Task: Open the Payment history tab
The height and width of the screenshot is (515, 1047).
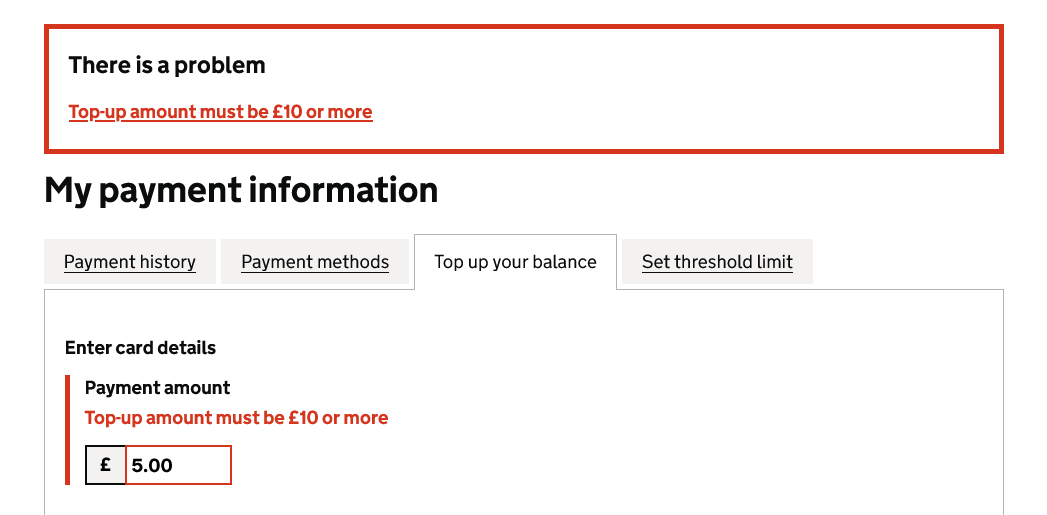Action: [130, 262]
